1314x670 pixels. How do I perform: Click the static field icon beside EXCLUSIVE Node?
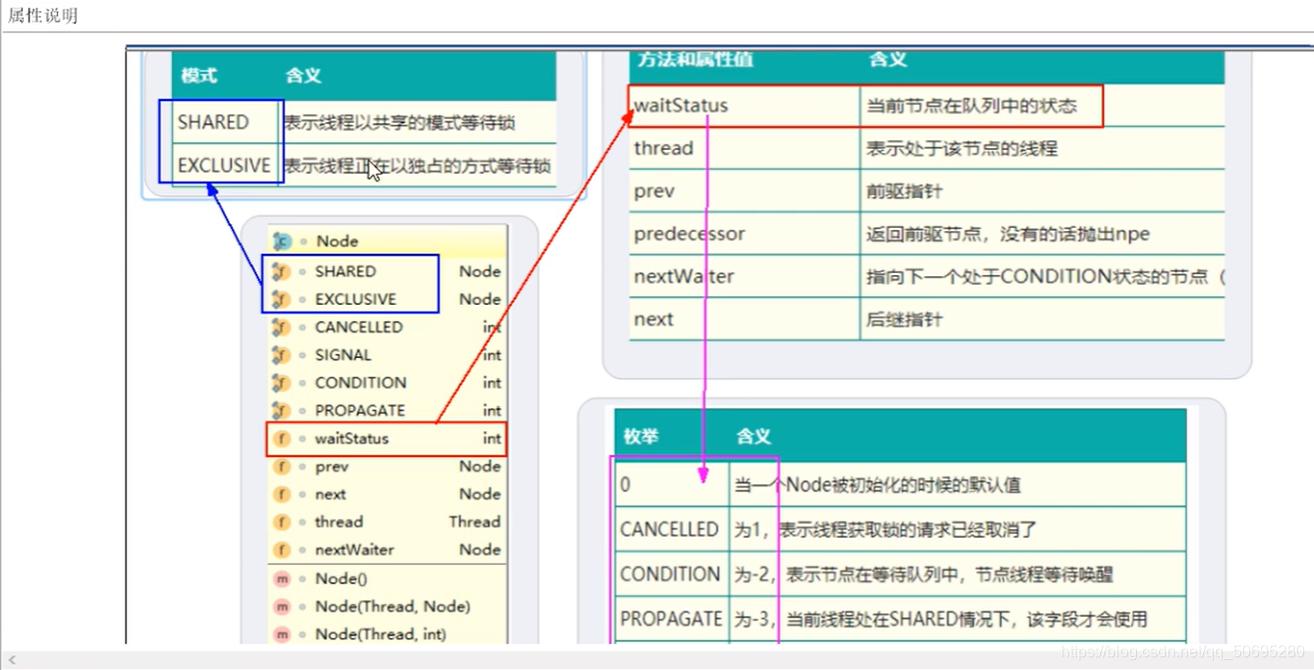pyautogui.click(x=281, y=299)
